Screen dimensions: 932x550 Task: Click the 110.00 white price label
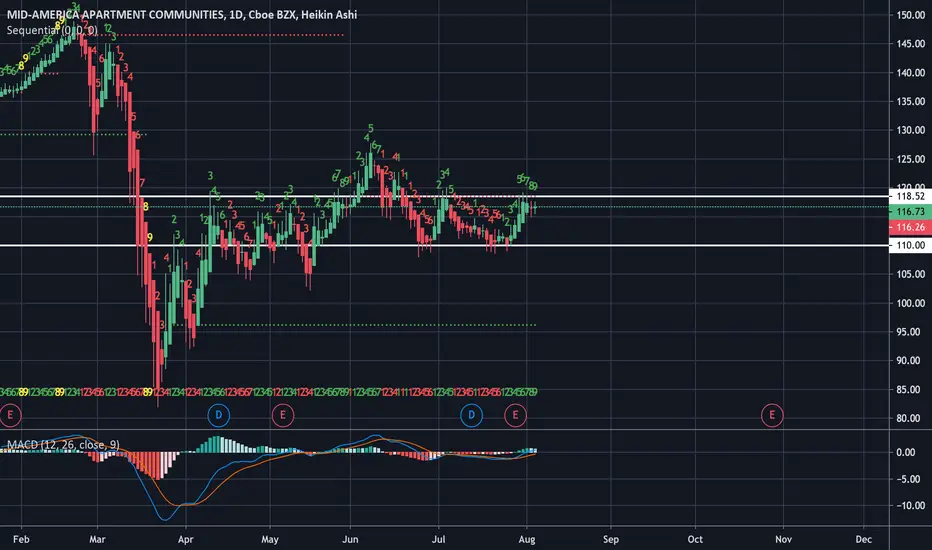[910, 245]
